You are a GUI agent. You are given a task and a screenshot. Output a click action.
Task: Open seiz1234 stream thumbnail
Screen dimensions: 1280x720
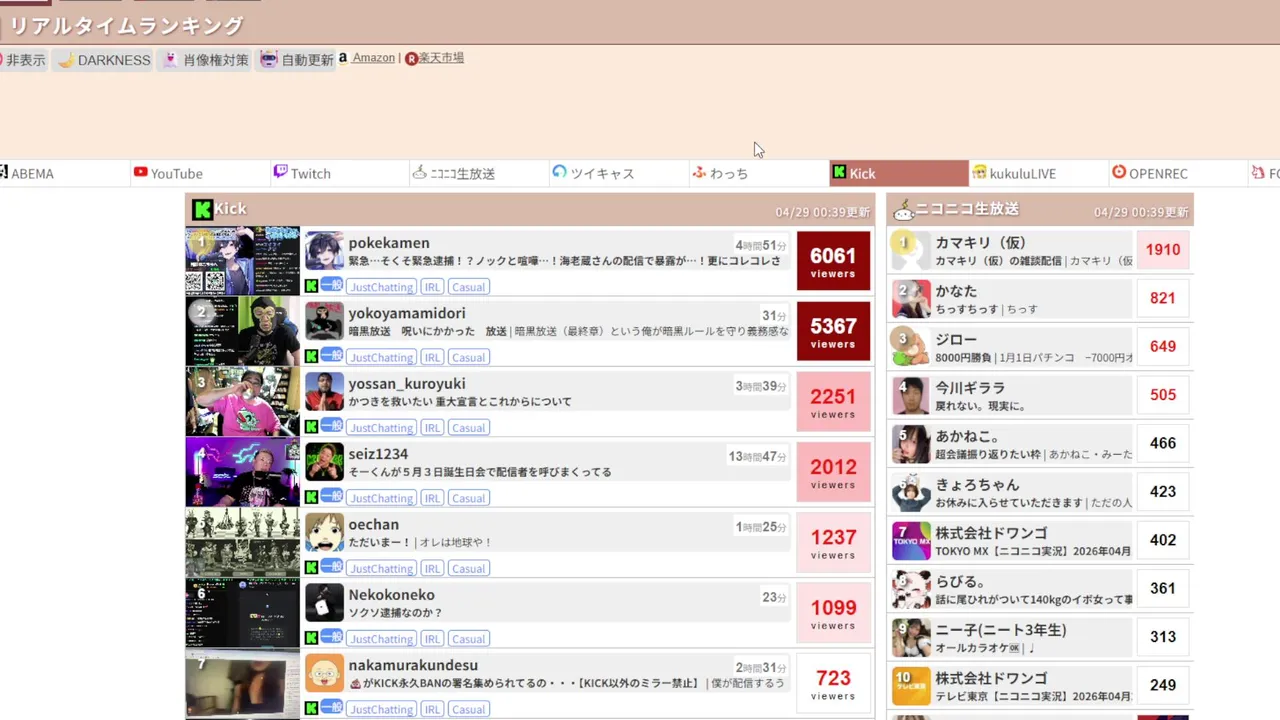[x=242, y=472]
